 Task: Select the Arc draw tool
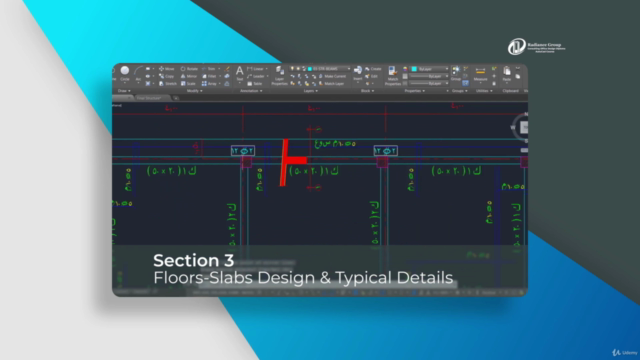coord(138,73)
